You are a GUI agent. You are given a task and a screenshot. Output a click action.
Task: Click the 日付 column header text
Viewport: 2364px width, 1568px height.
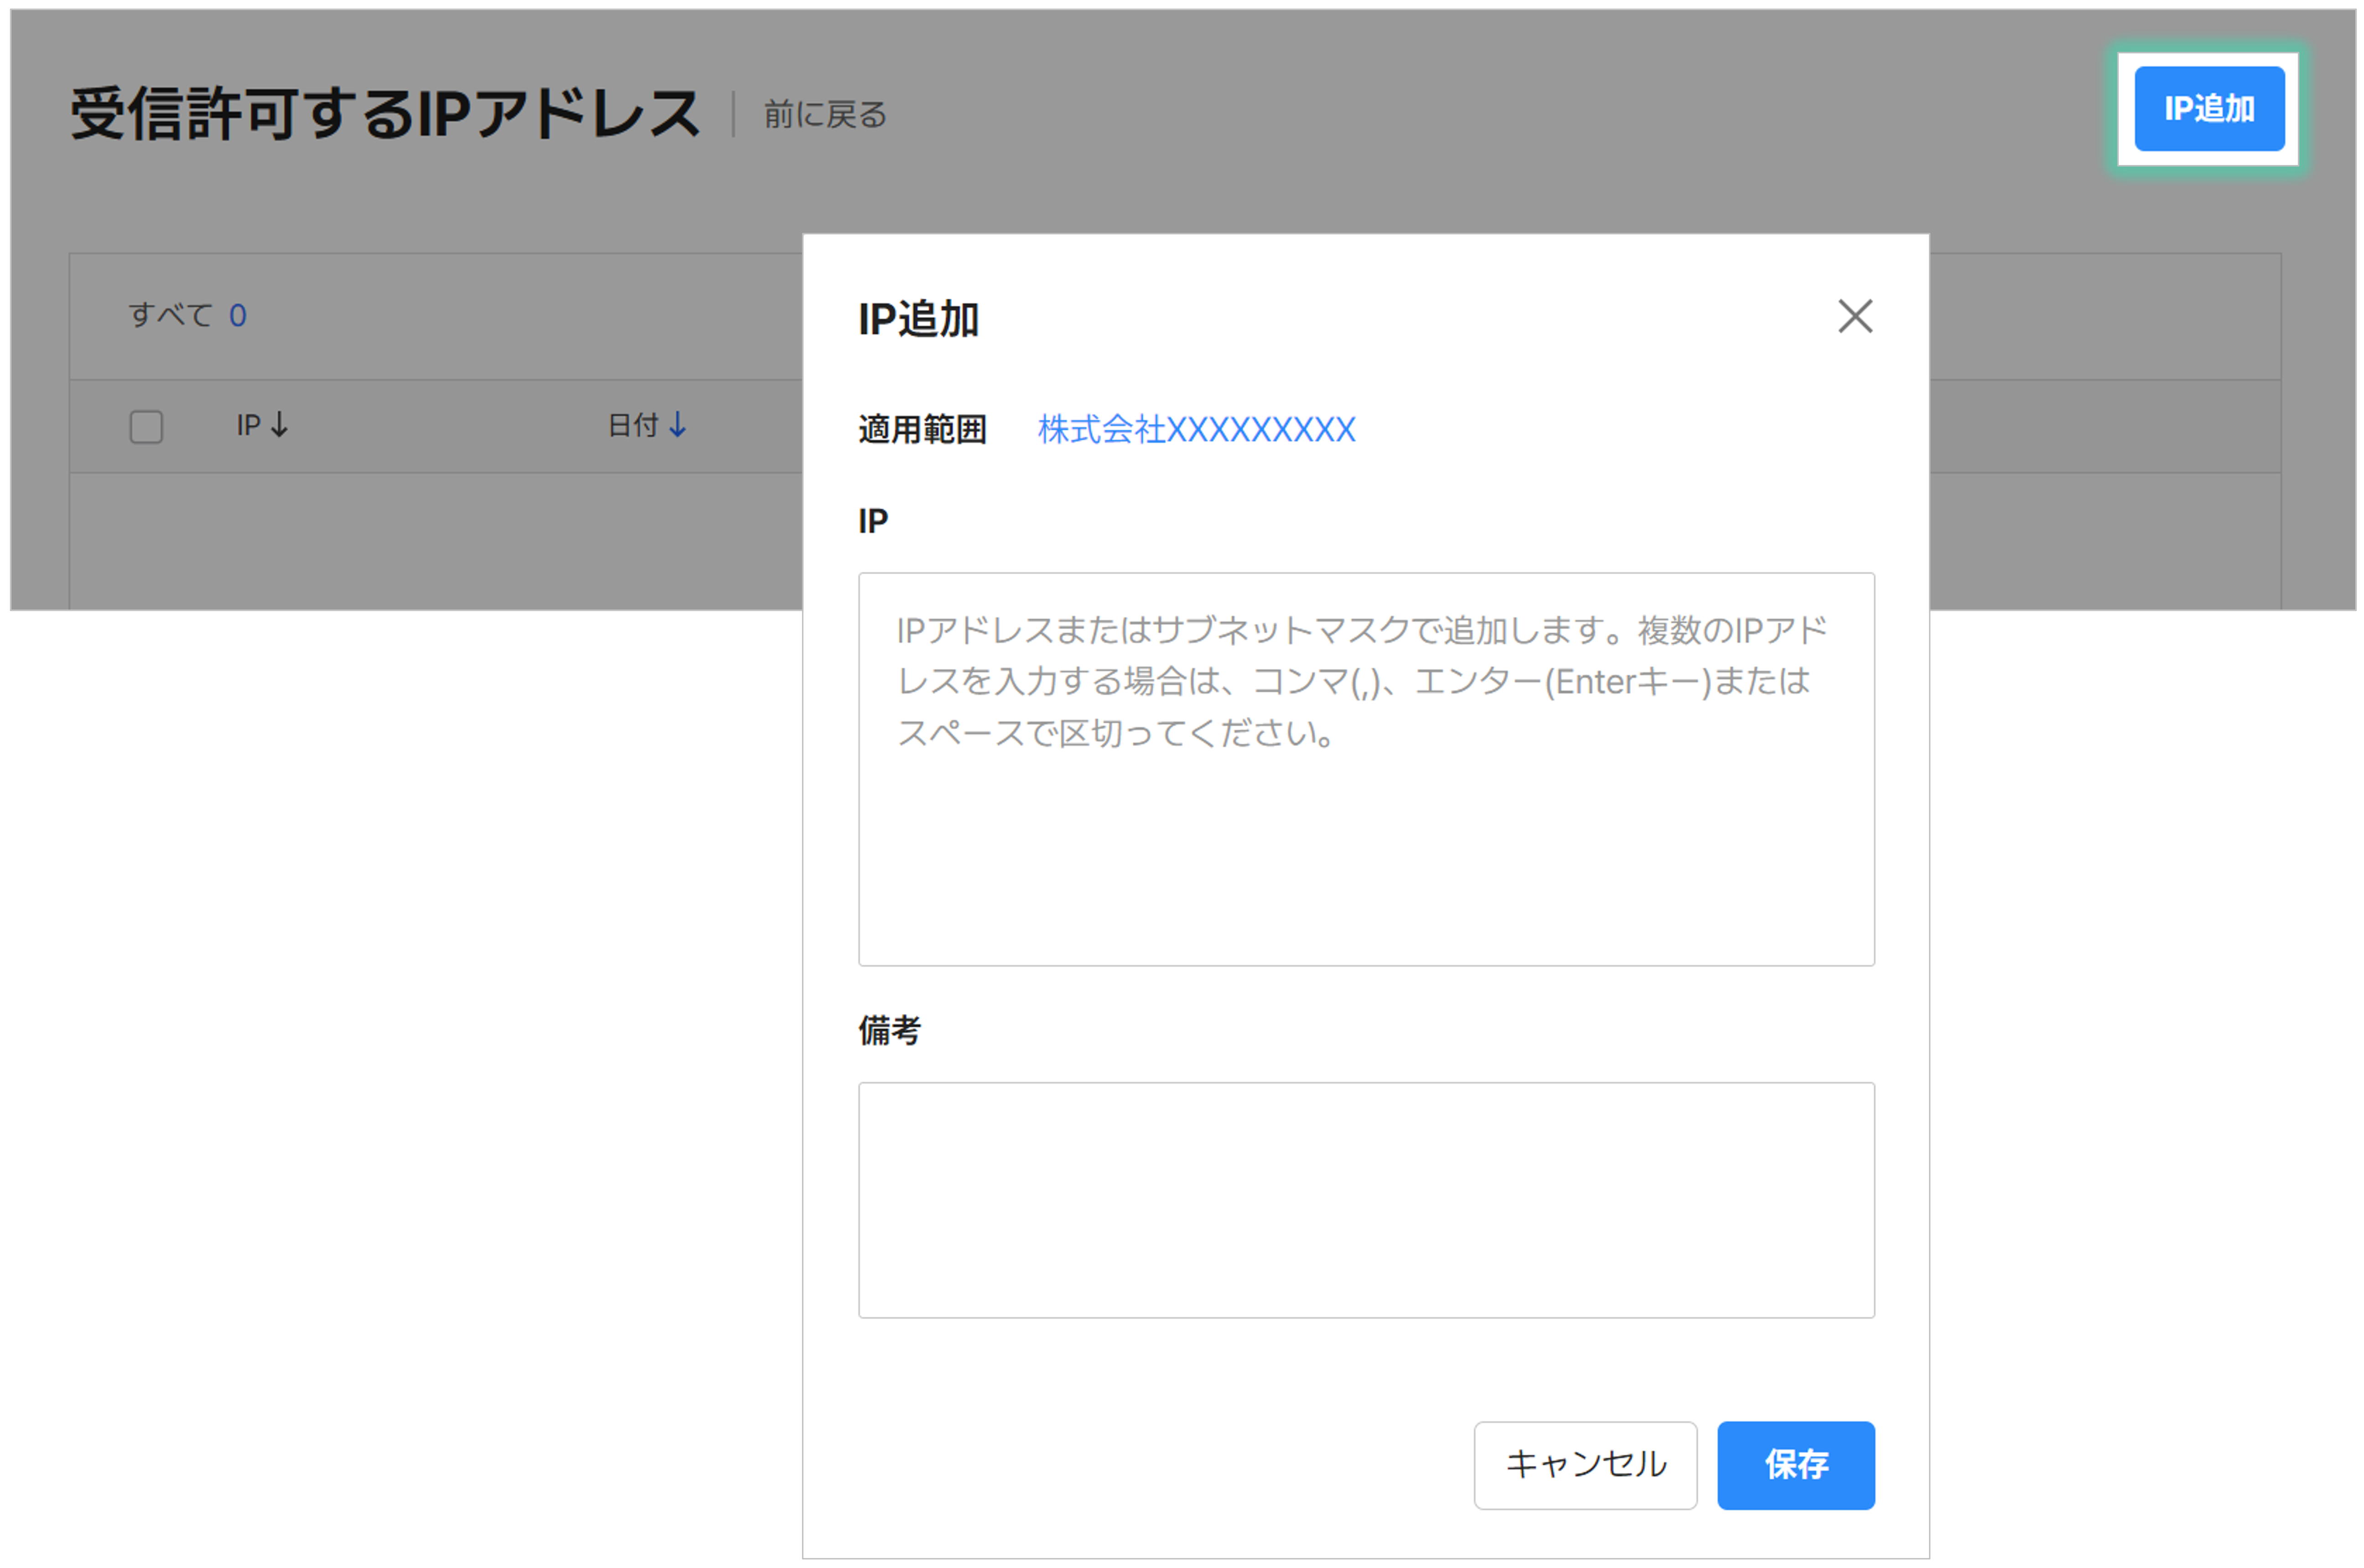pyautogui.click(x=633, y=425)
